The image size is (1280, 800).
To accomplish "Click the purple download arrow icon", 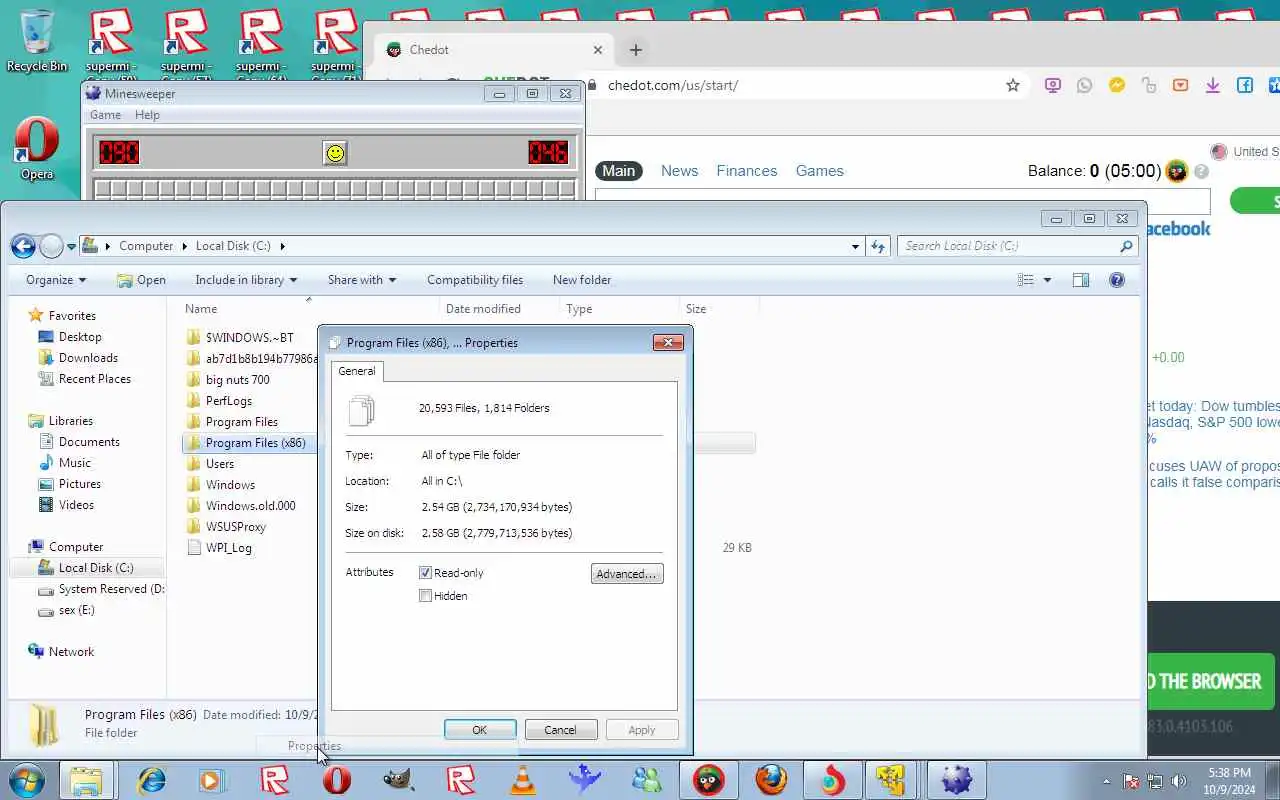I will point(1213,86).
